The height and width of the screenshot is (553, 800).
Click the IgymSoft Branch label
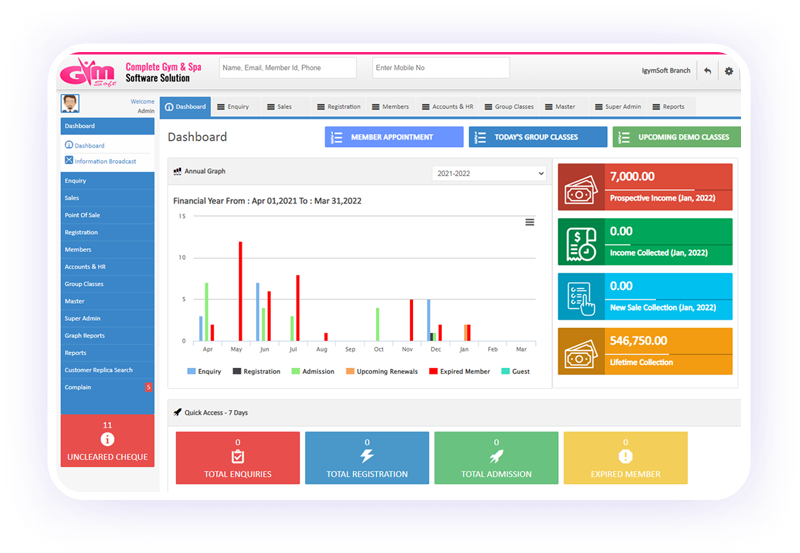coord(666,70)
